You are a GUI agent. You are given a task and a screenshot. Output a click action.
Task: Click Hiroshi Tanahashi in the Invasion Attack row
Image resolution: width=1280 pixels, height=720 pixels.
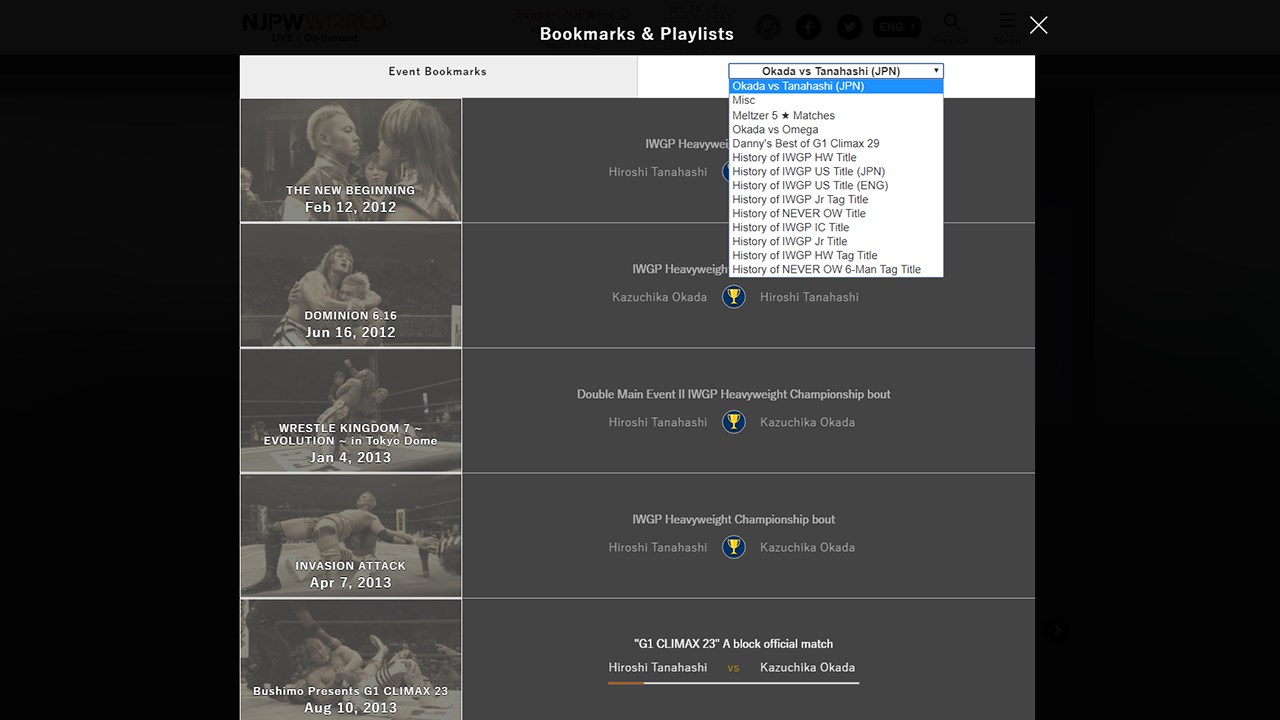point(658,547)
